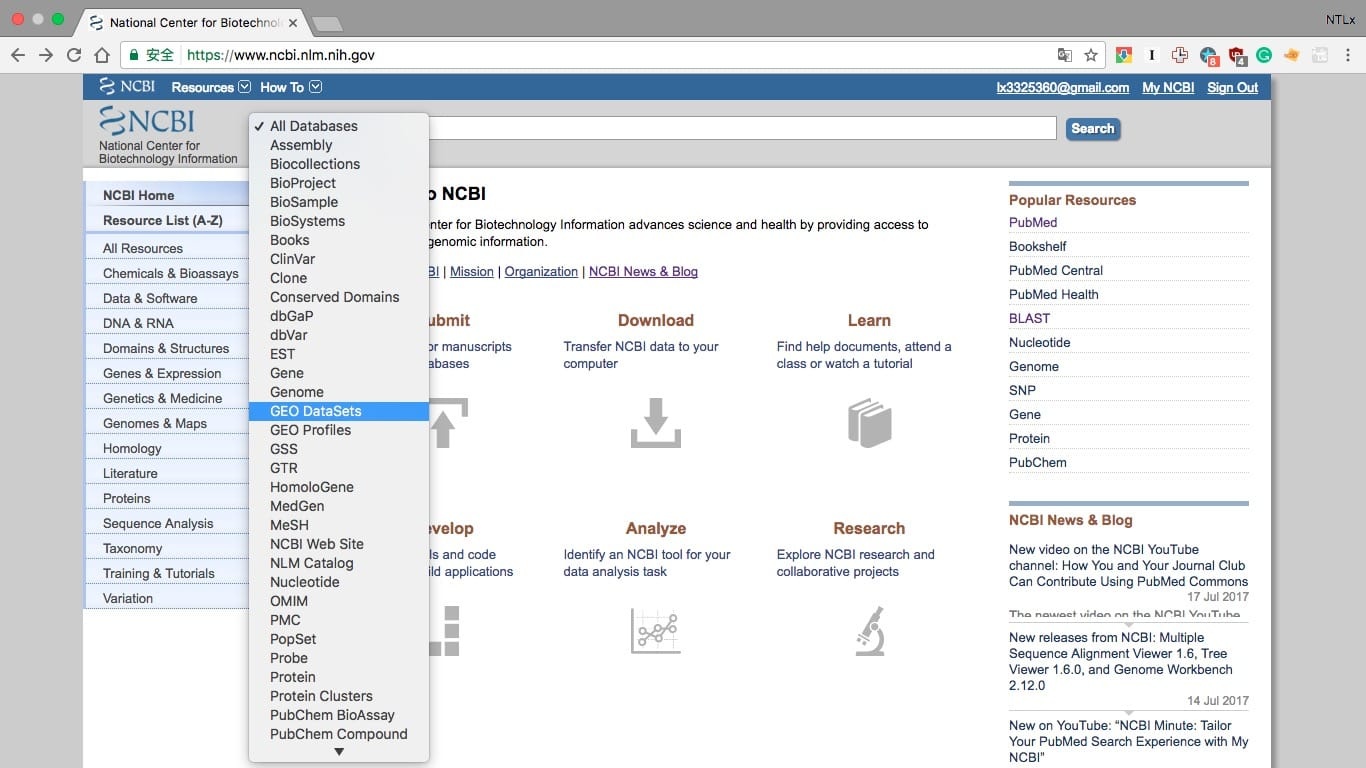Open the colorful download arrow extension
This screenshot has height=768, width=1366.
[x=1124, y=55]
